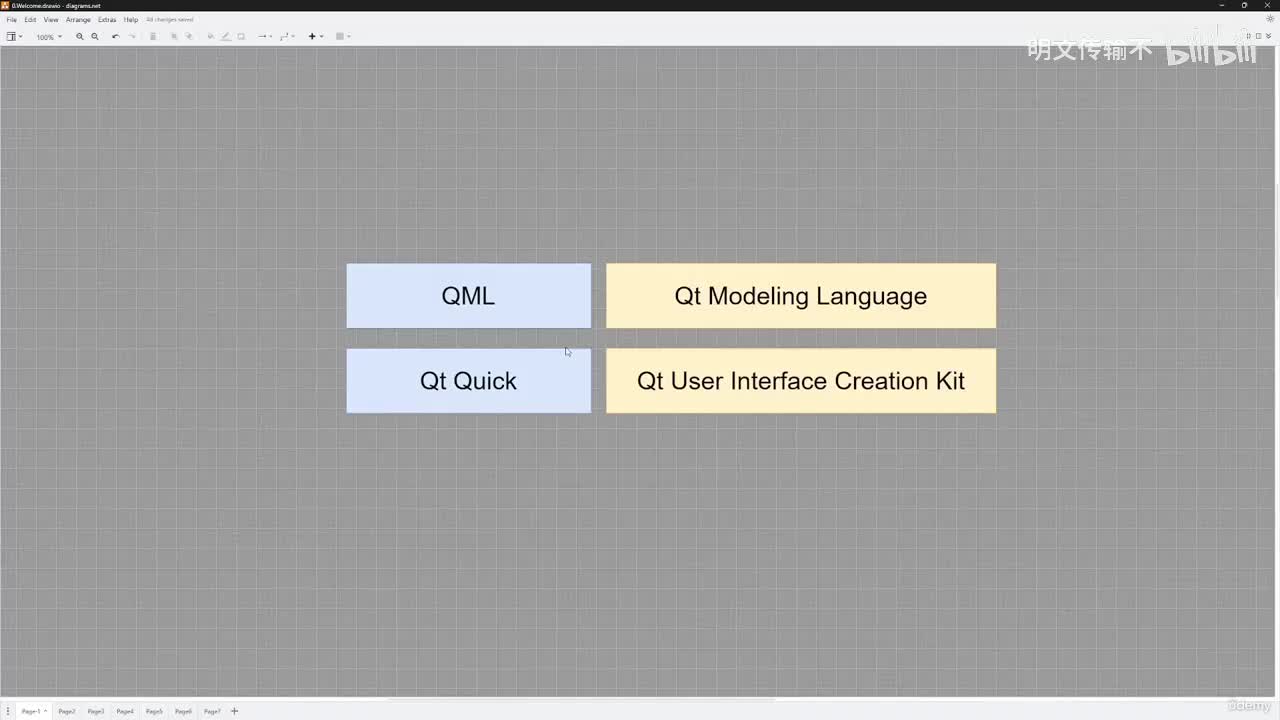Toggle the Format panel icon

1259,36
